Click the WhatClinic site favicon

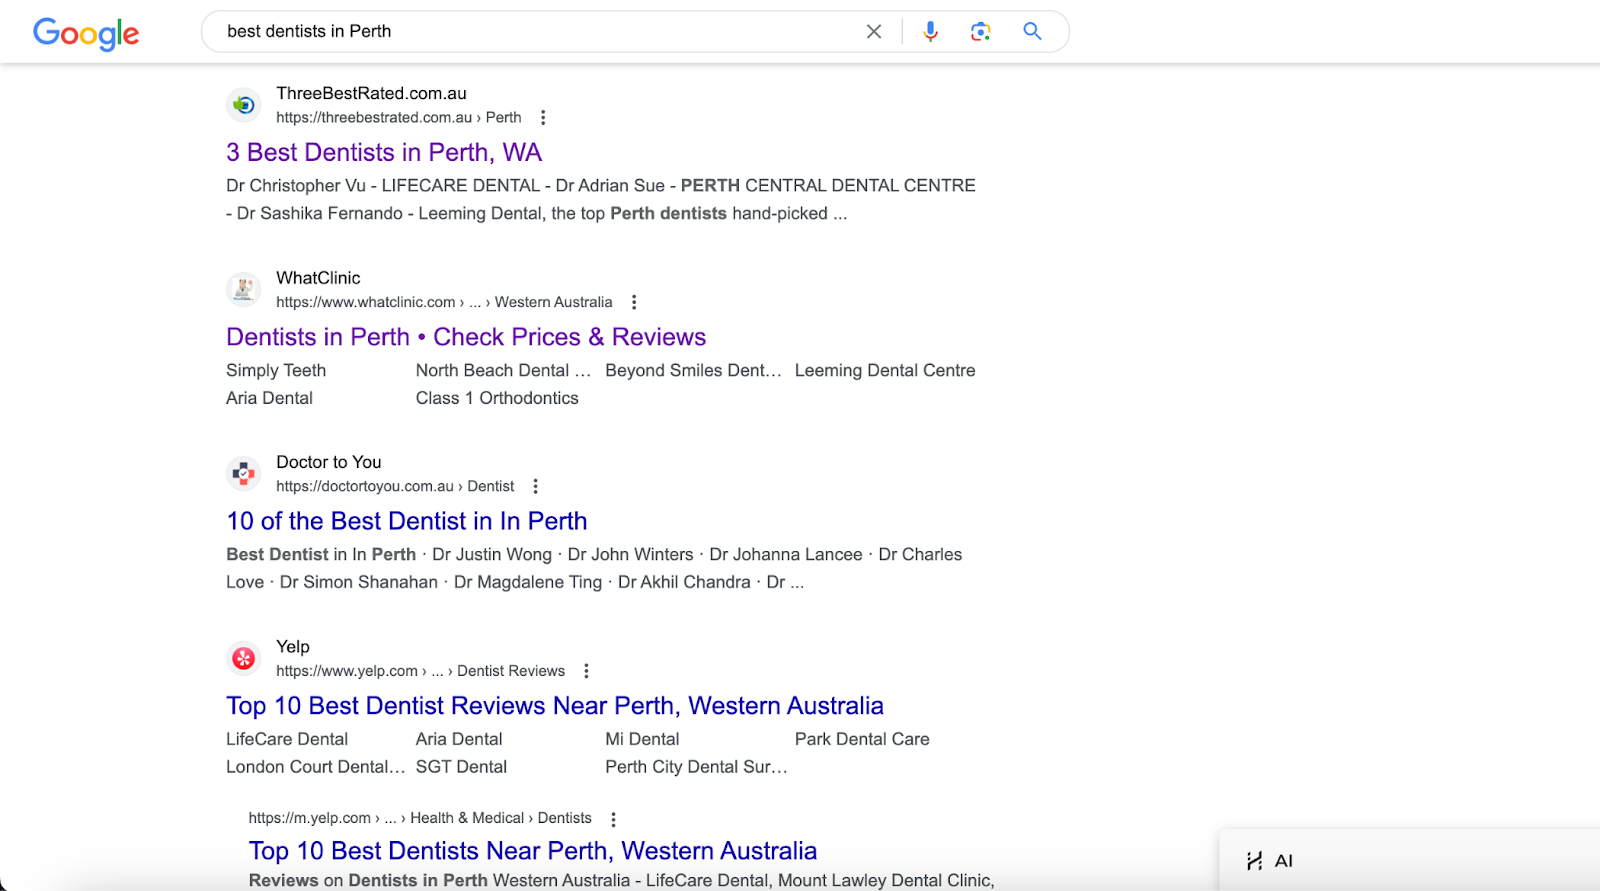(x=244, y=290)
